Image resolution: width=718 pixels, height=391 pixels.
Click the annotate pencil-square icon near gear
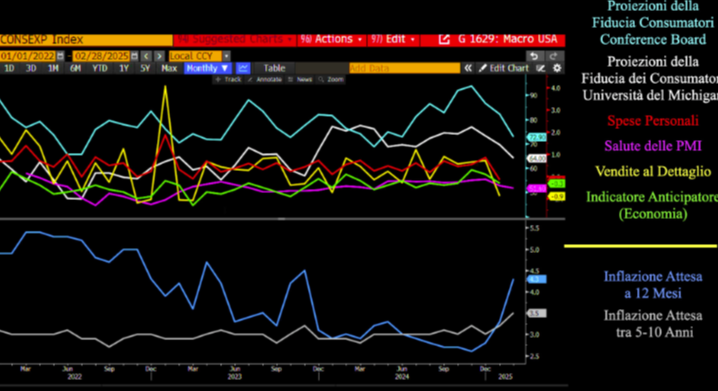click(541, 68)
